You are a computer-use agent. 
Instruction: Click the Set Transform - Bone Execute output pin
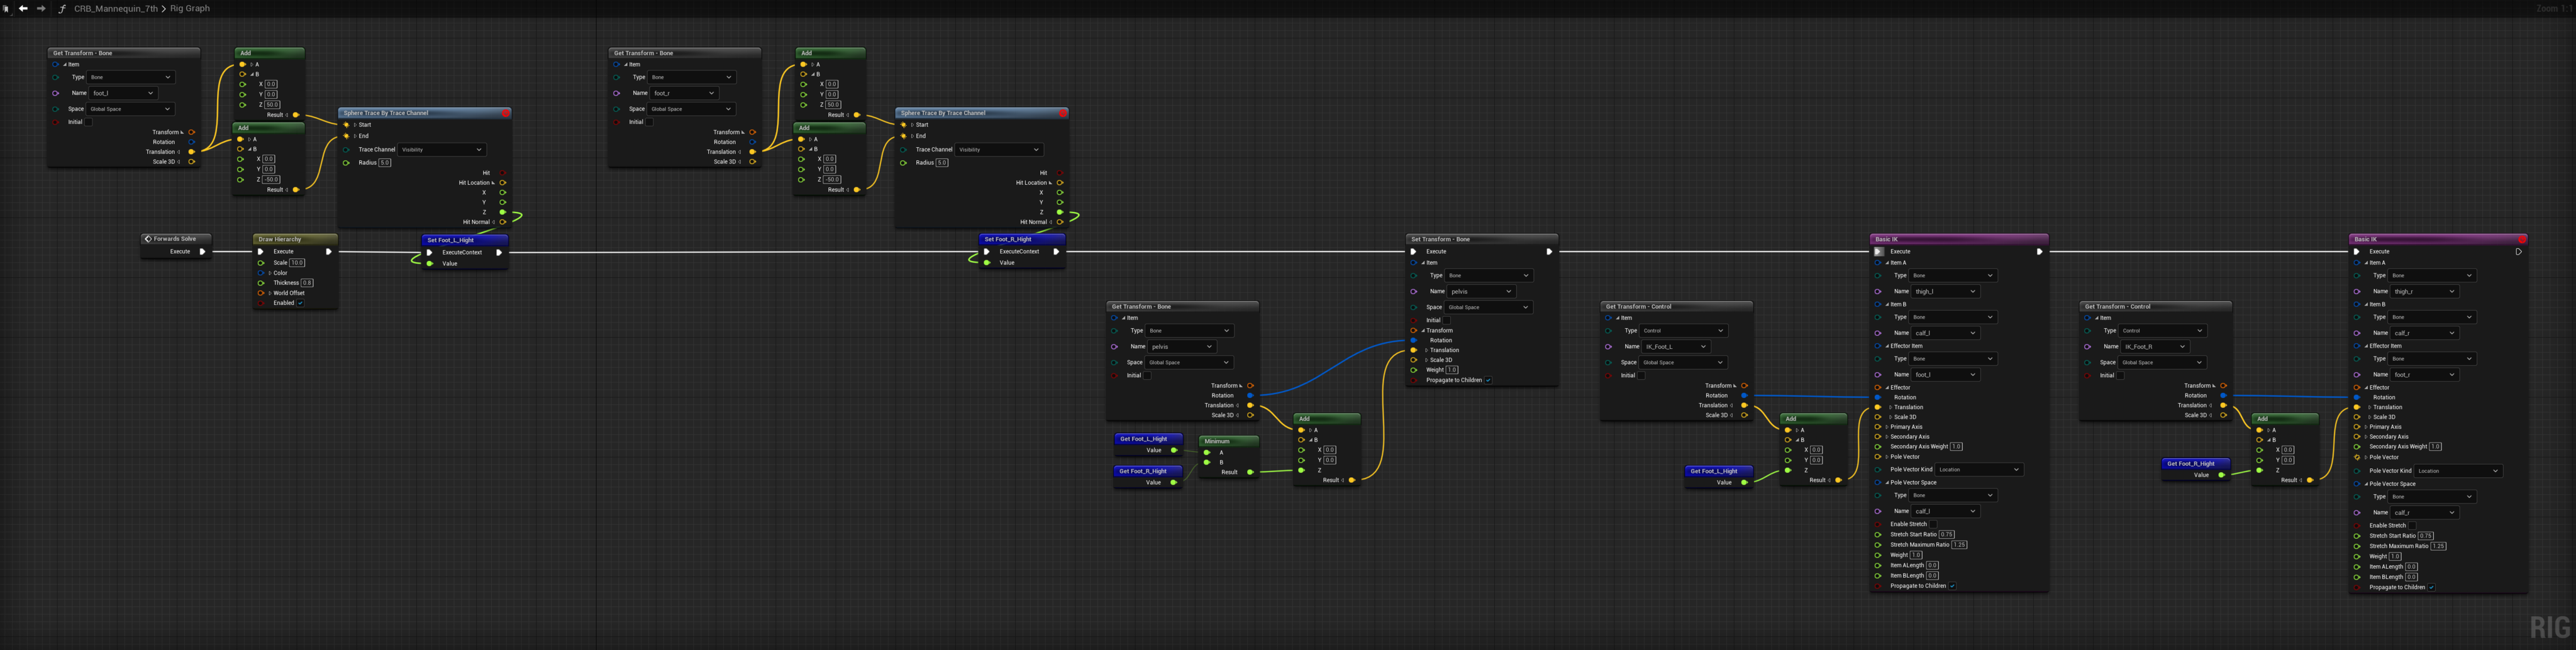point(1549,252)
